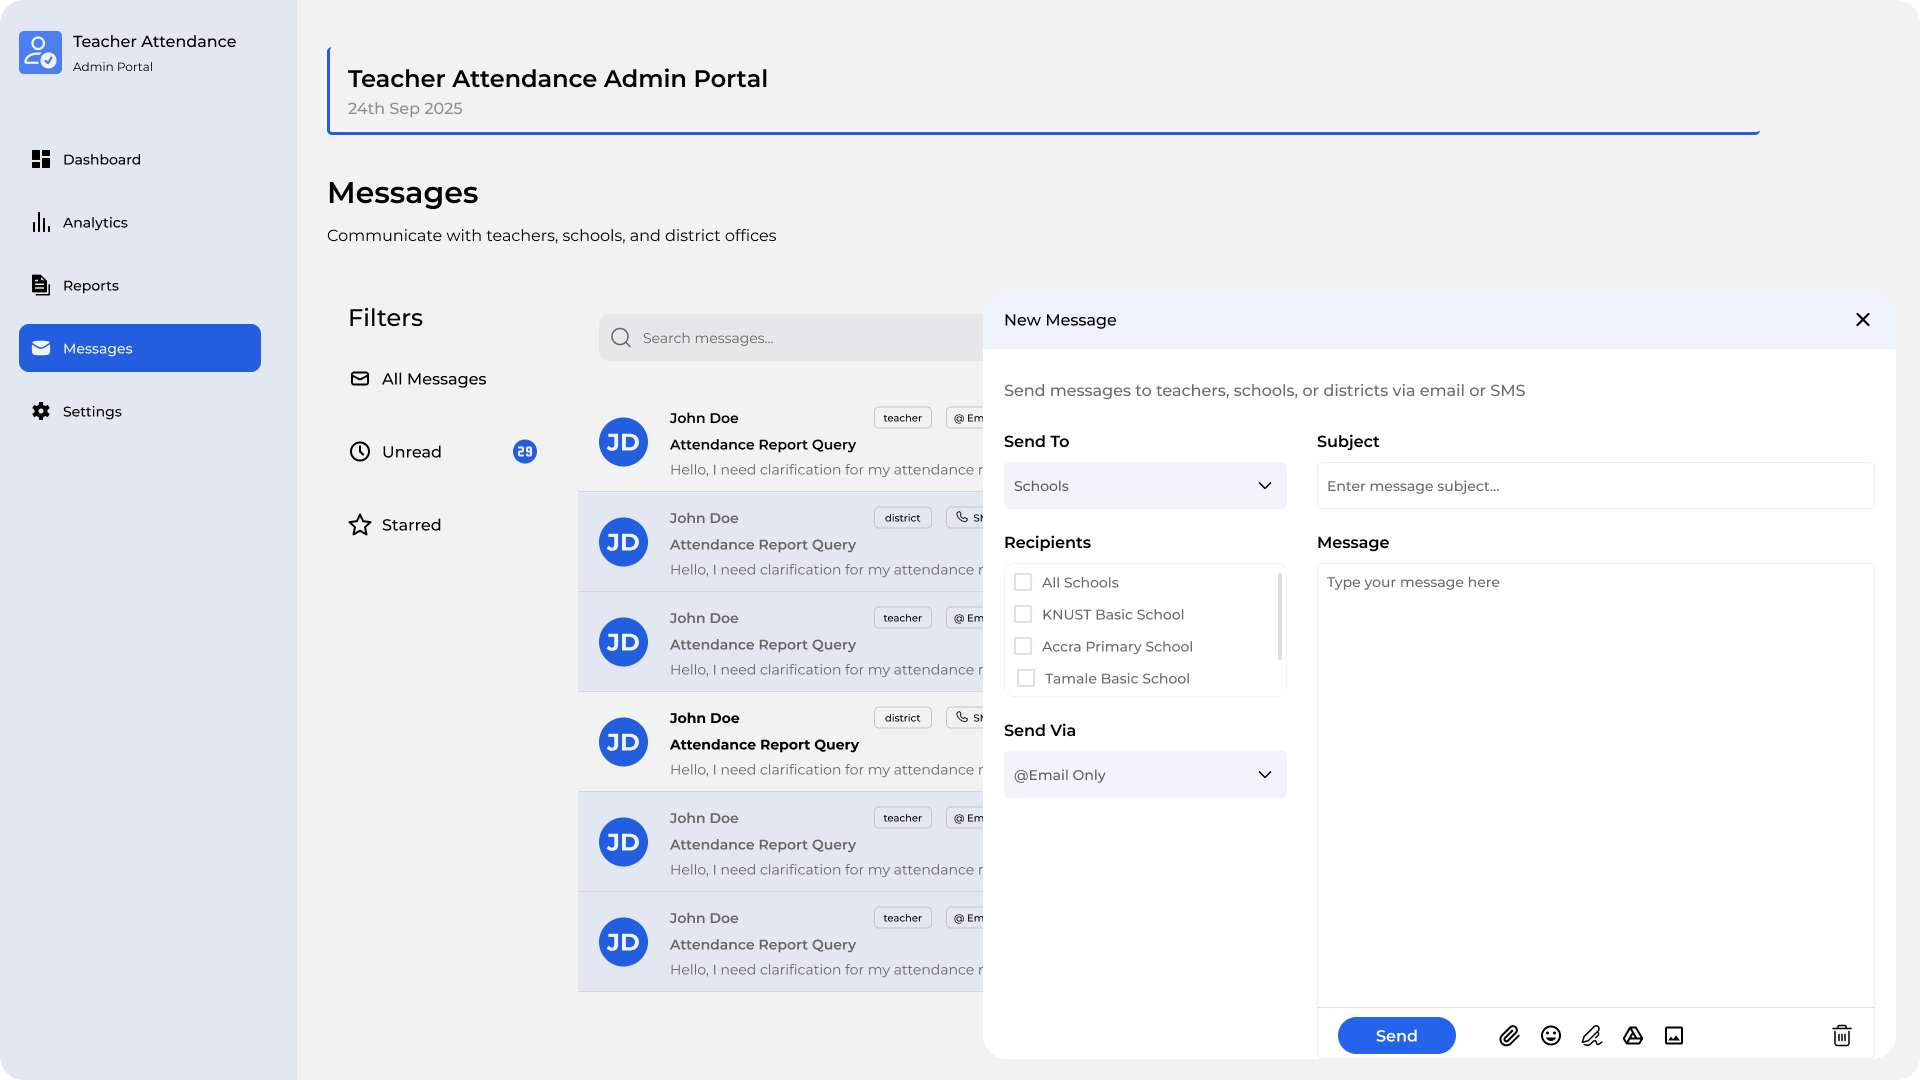Discard draft with trash icon
Image resolution: width=1920 pixels, height=1080 pixels.
(1842, 1036)
